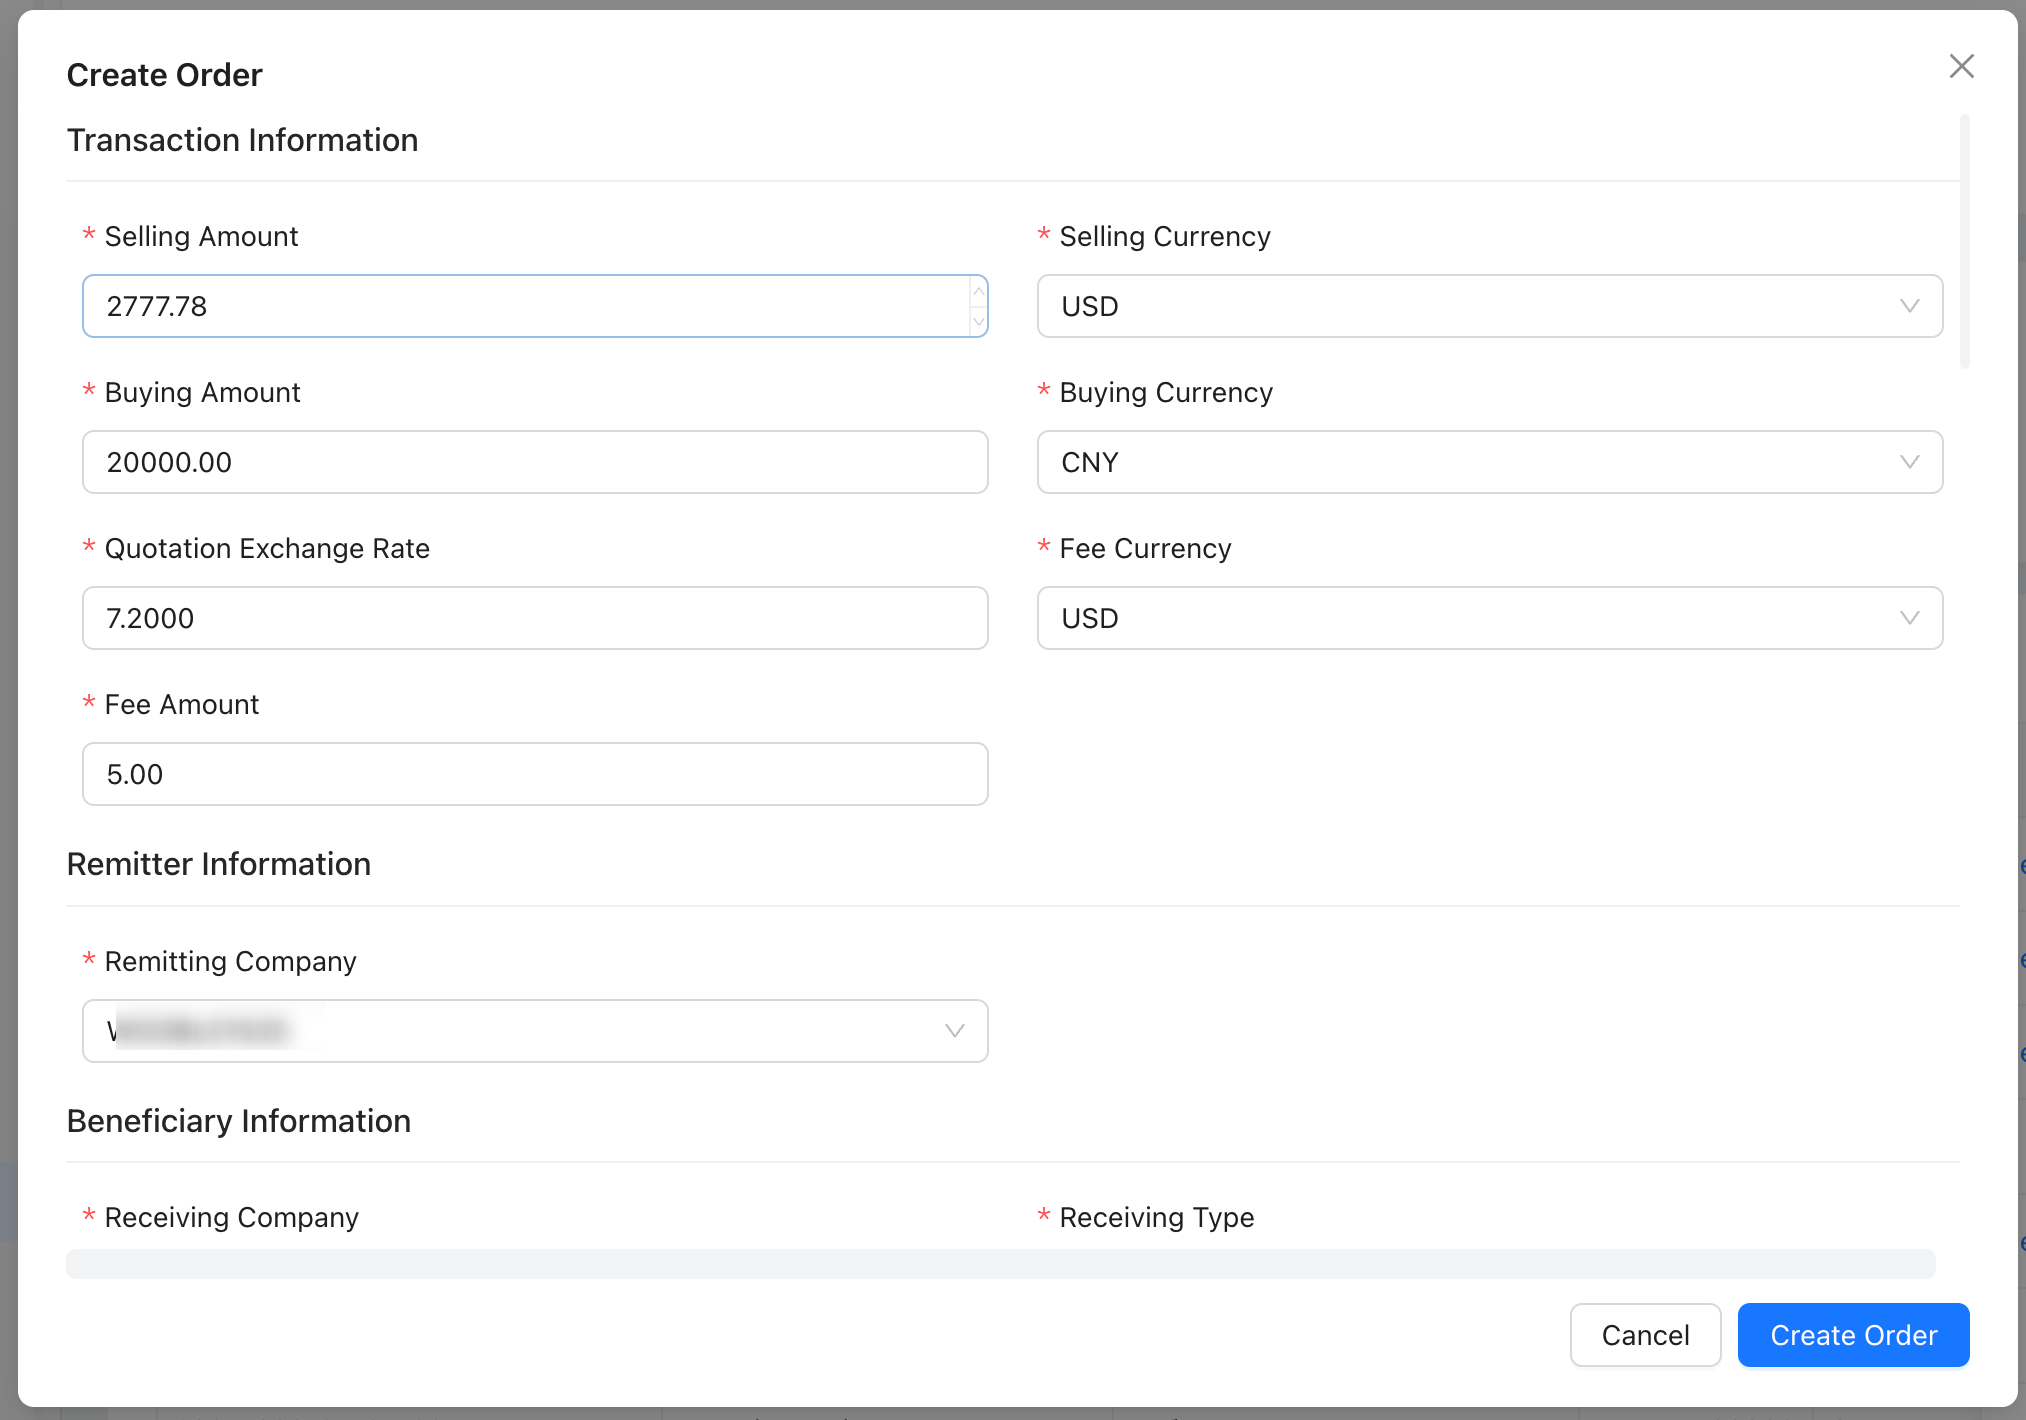Expand the Remitting Company selector
Screen dimensions: 2026x1420
click(534, 1031)
